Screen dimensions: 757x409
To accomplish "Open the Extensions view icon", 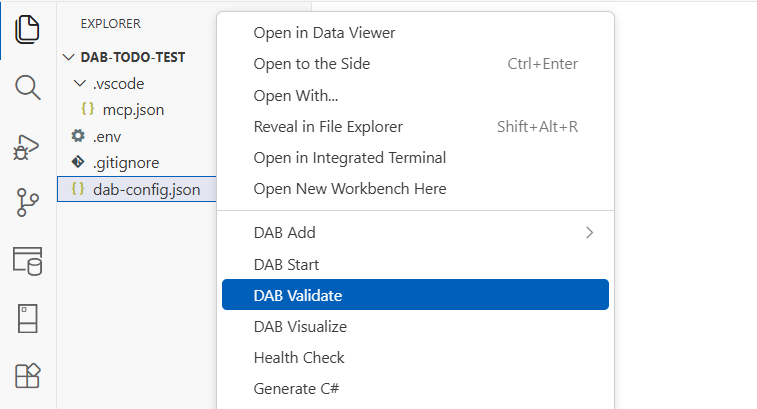I will point(27,376).
